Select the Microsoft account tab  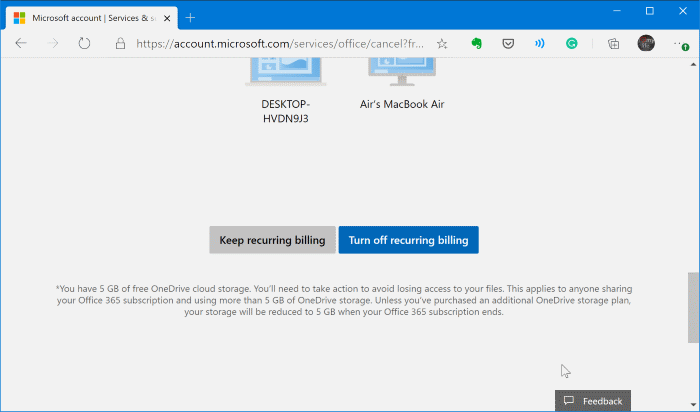coord(92,18)
